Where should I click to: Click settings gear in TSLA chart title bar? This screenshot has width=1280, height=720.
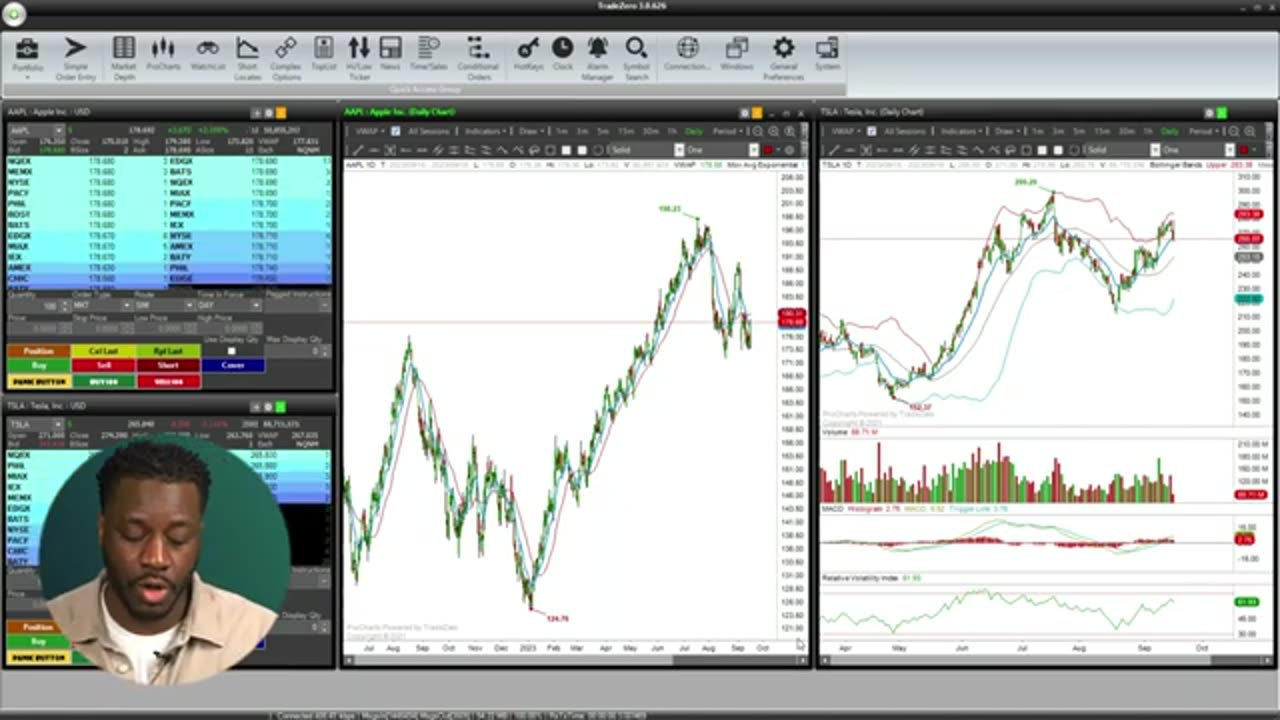(1208, 113)
